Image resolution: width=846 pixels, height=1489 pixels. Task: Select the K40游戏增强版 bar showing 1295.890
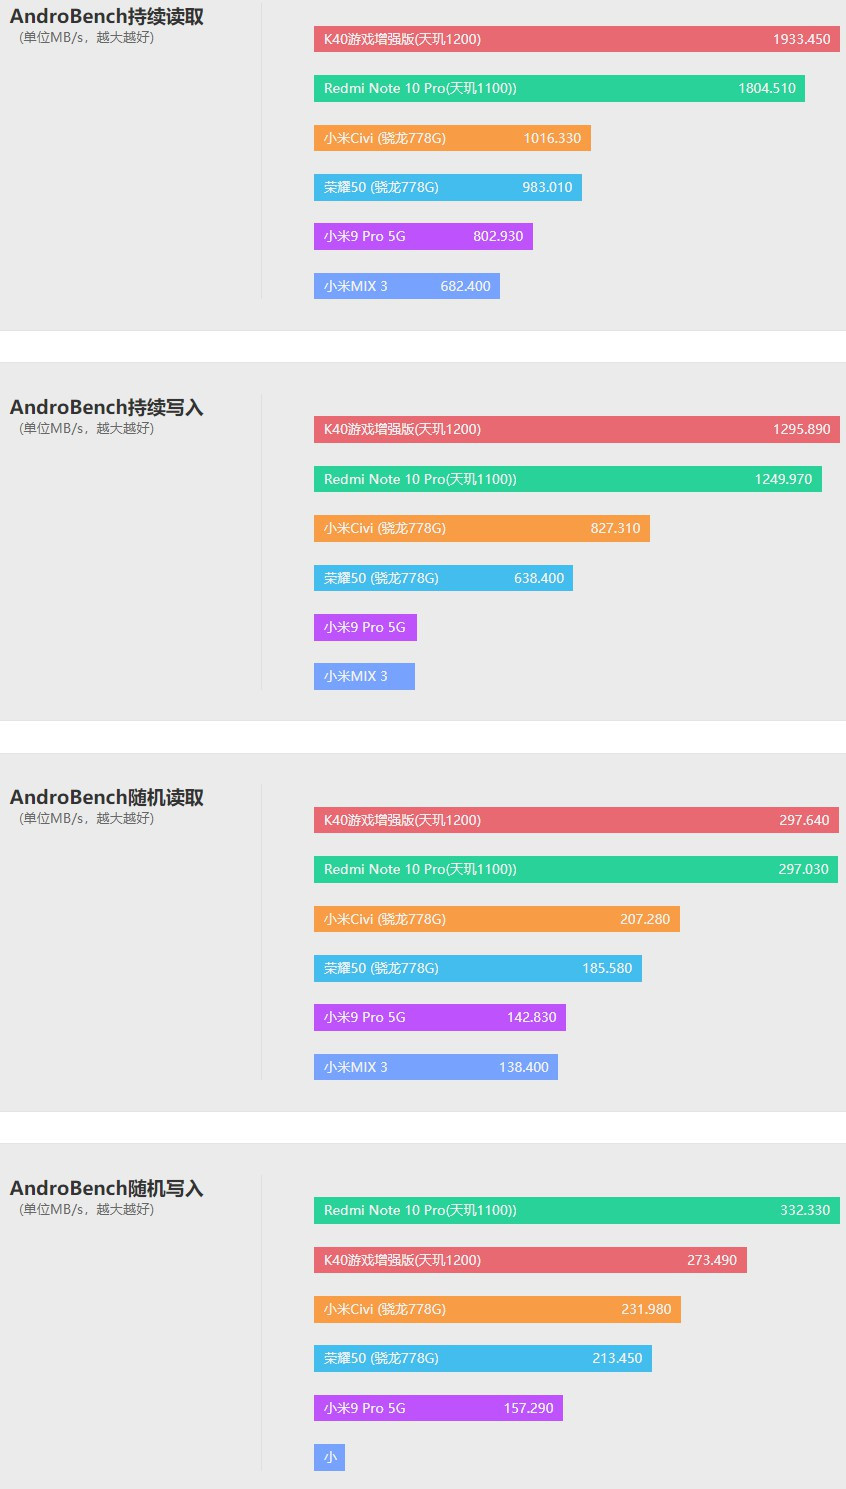(x=576, y=429)
